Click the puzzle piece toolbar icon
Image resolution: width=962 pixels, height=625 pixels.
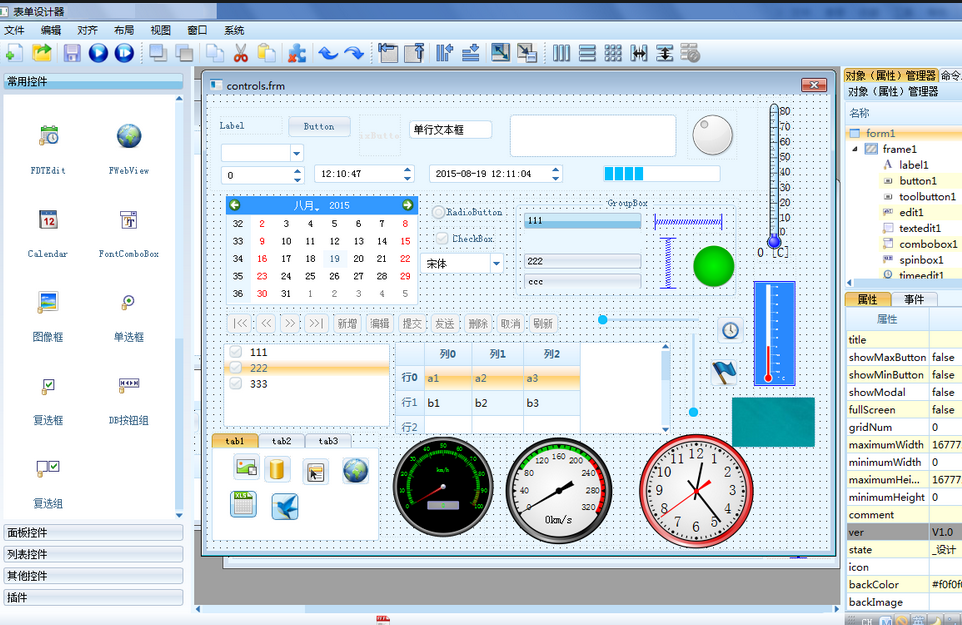pyautogui.click(x=297, y=53)
